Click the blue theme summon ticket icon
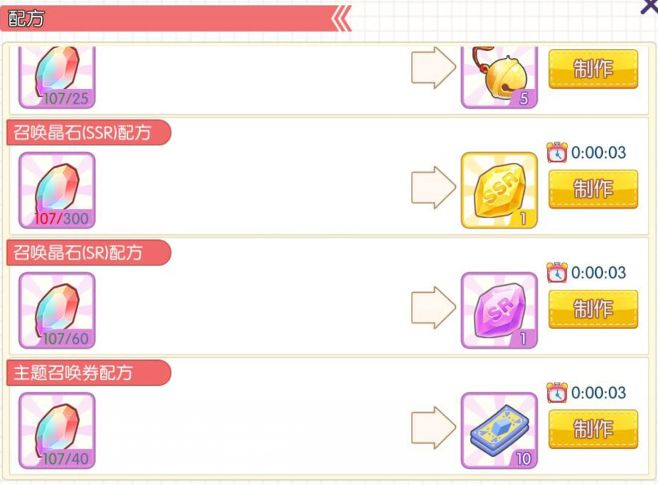658x485 pixels. tap(498, 429)
